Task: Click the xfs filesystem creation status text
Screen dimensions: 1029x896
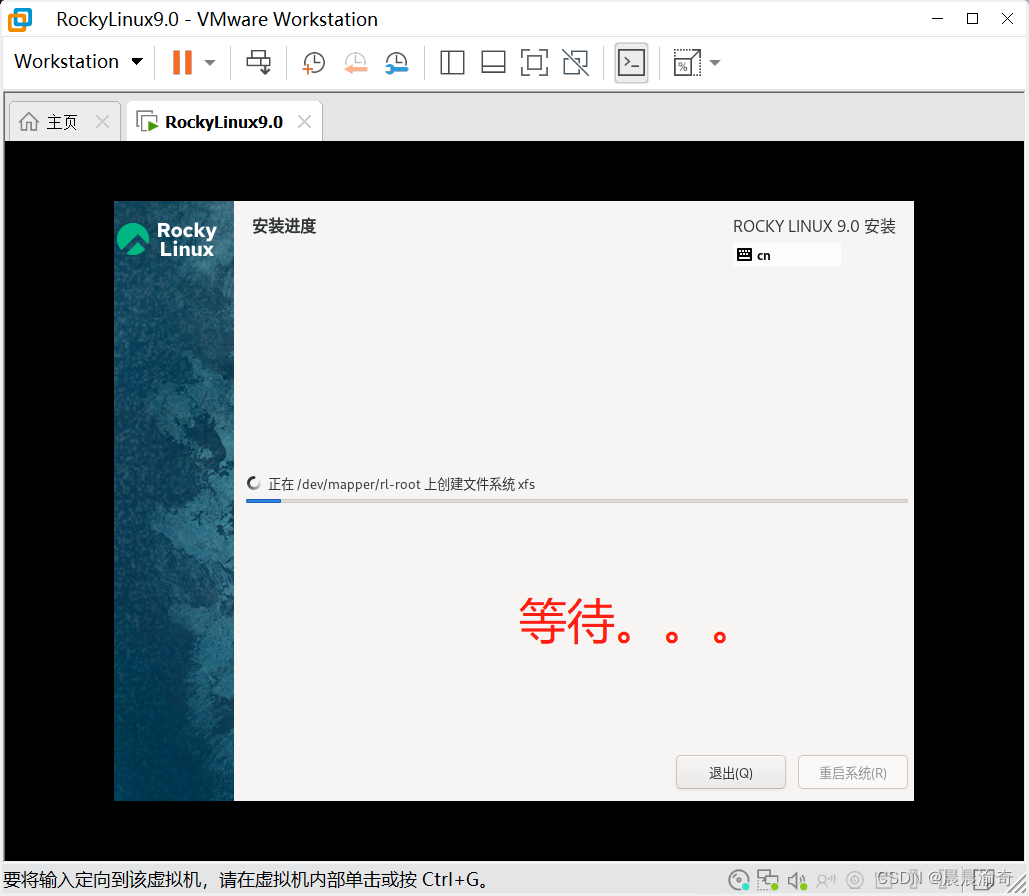Action: pyautogui.click(x=401, y=484)
